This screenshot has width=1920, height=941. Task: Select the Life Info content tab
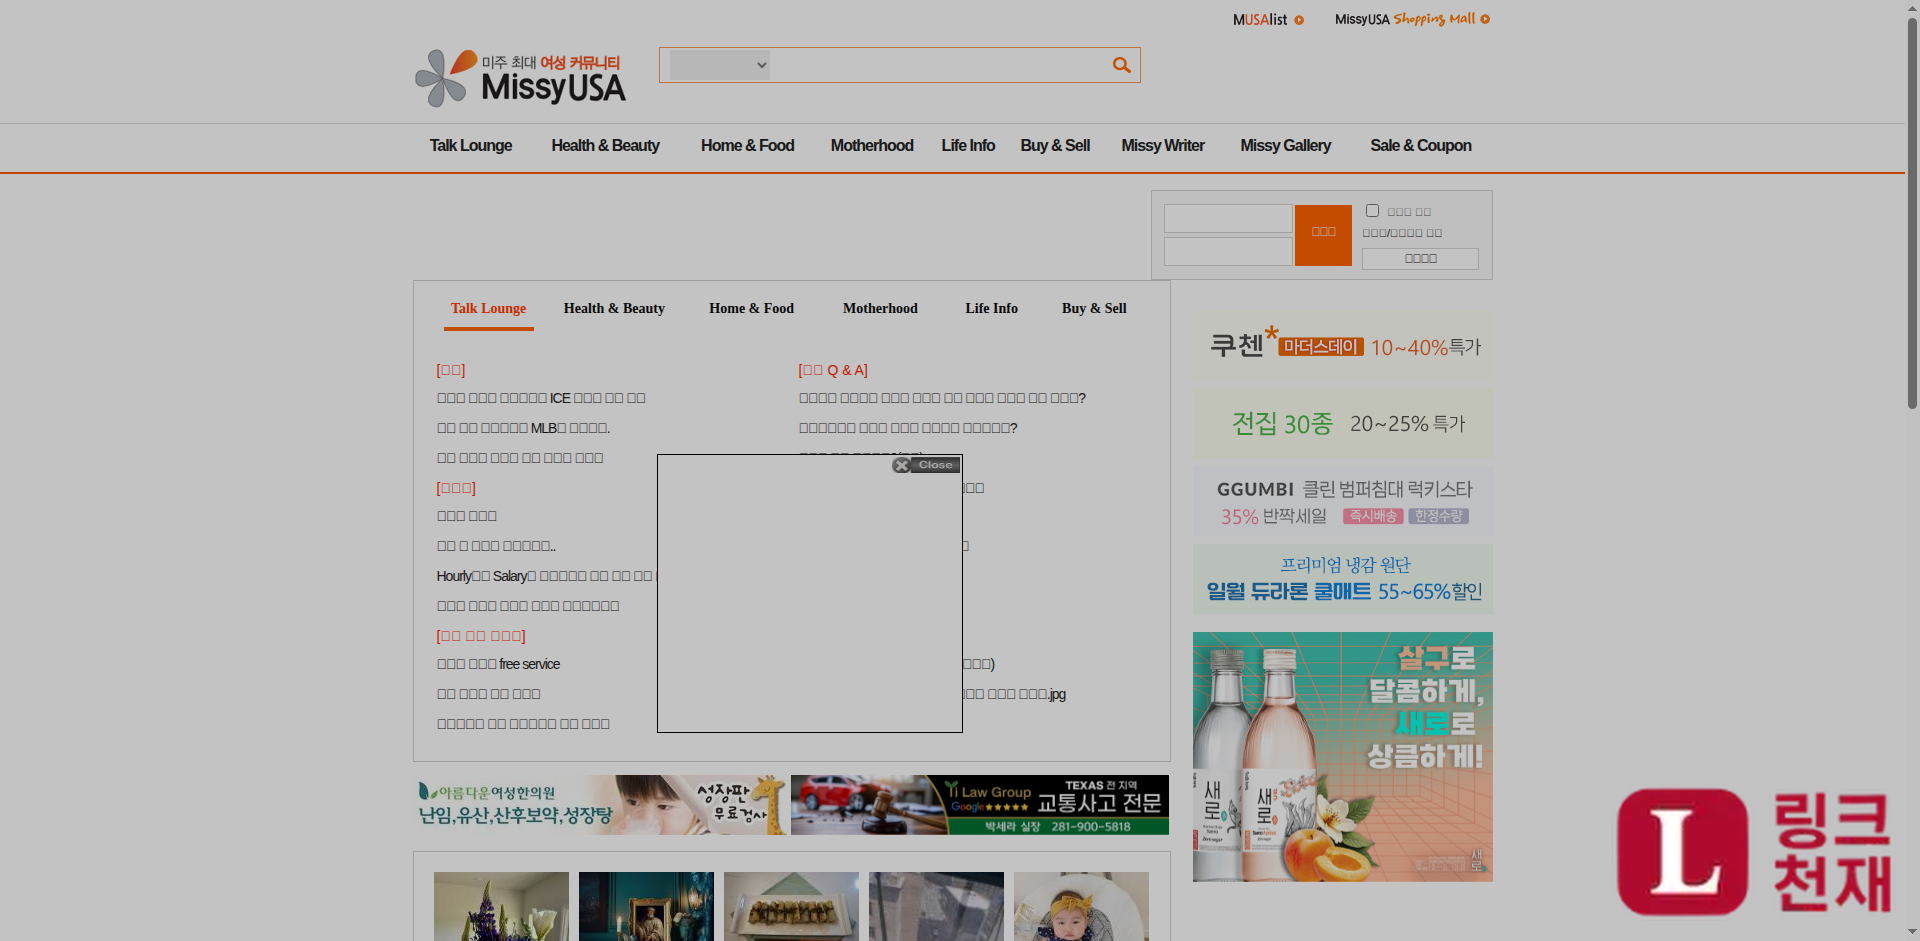991,309
